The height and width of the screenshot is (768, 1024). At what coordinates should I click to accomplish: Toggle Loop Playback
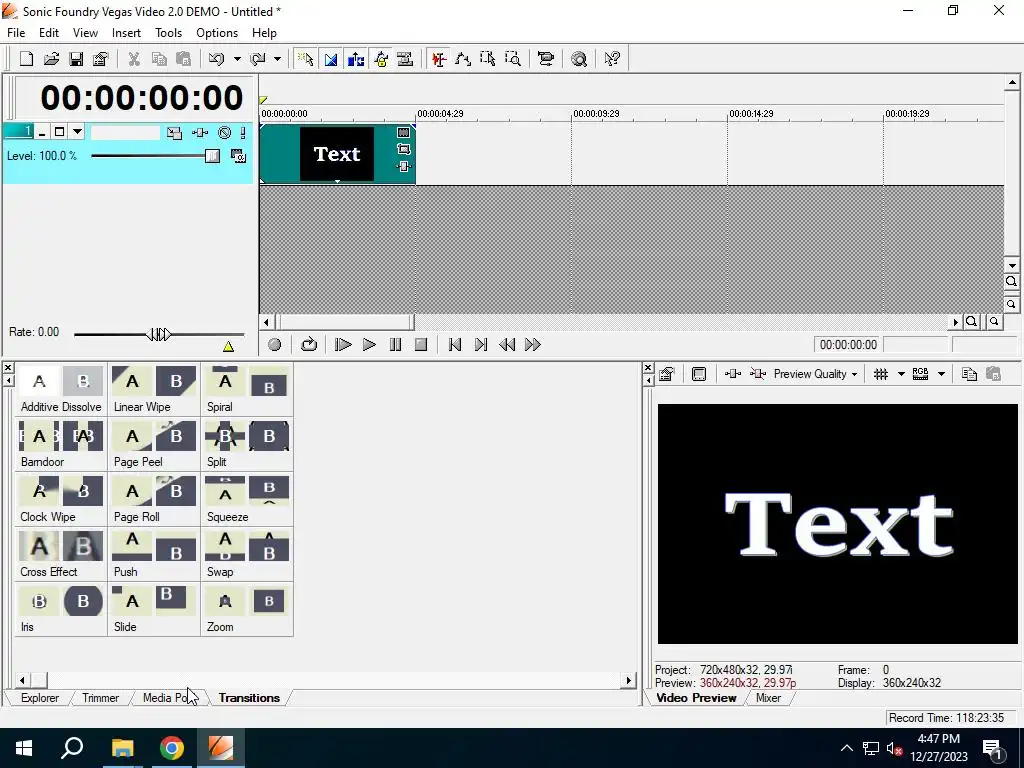[x=309, y=345]
